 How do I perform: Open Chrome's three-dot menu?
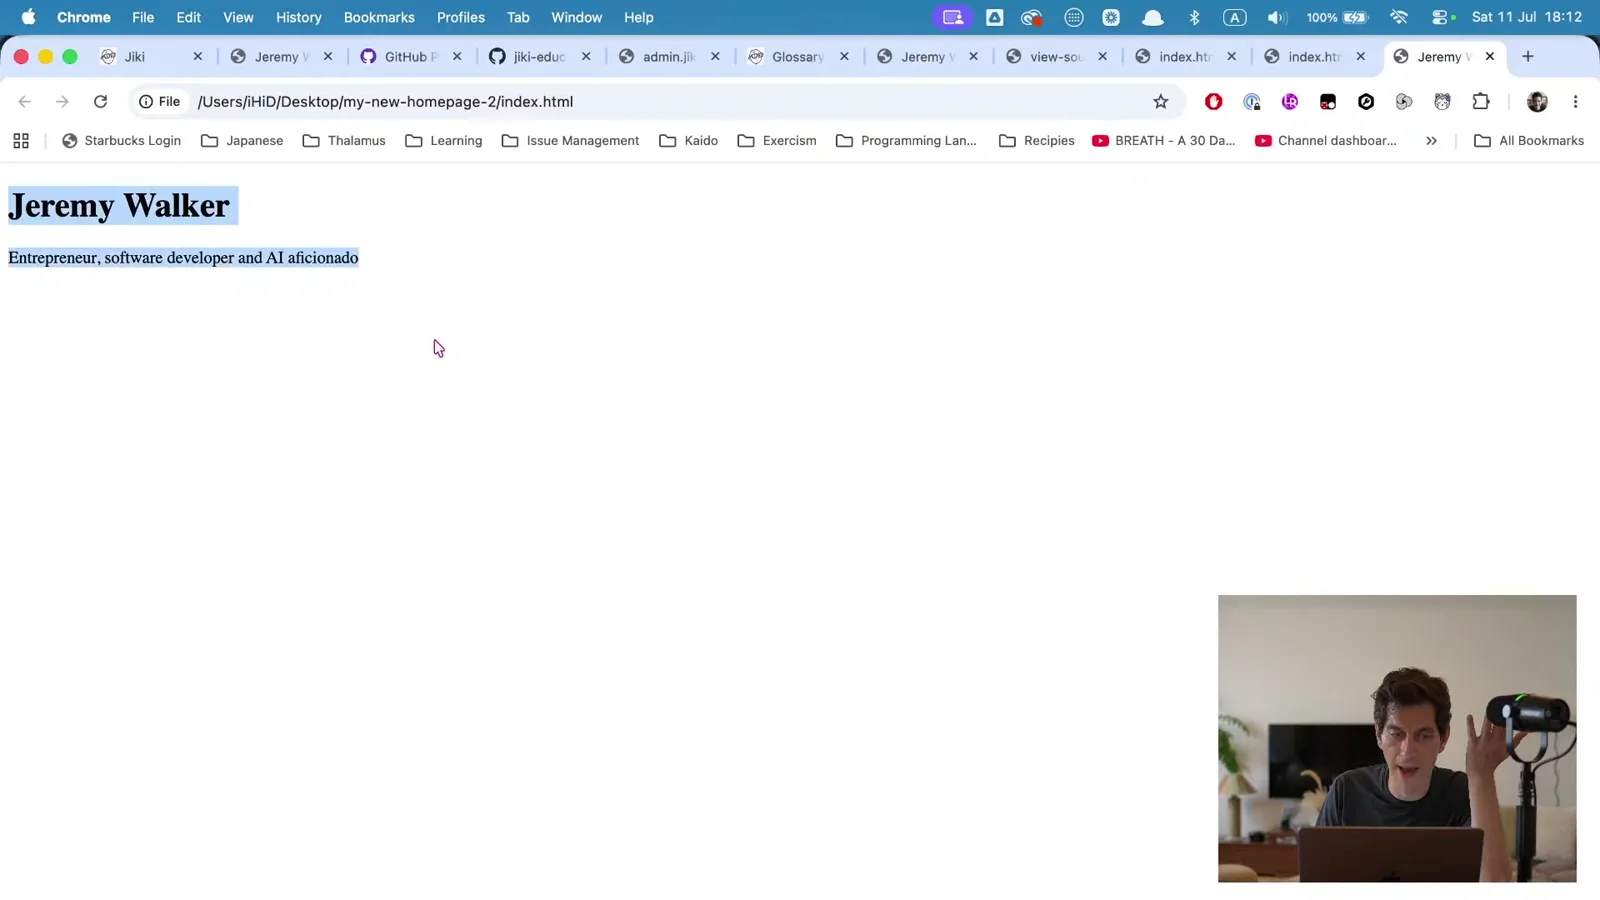click(x=1575, y=101)
